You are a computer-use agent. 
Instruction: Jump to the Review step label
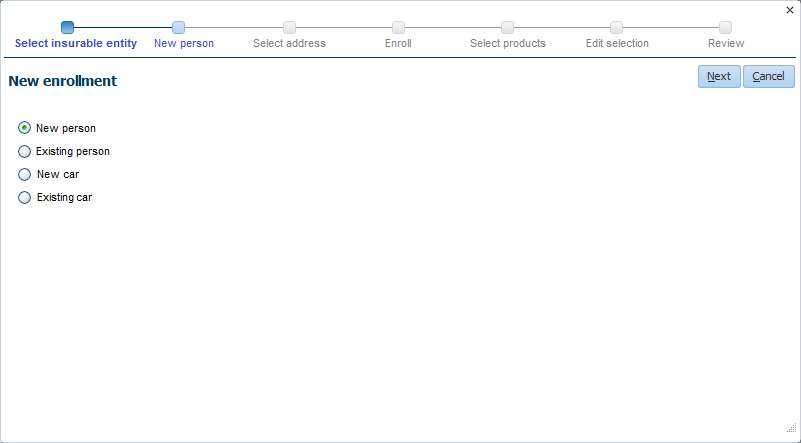726,43
